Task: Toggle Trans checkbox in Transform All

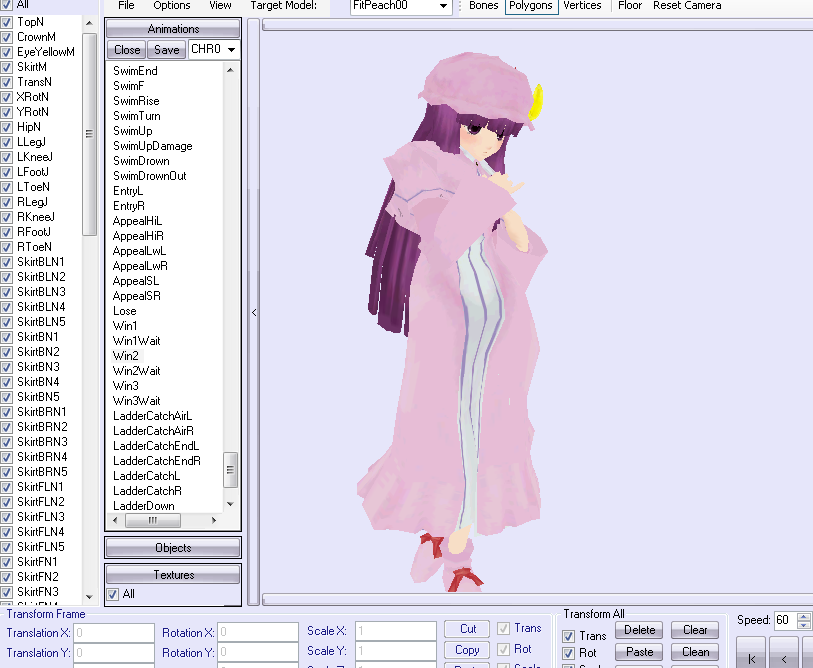Action: click(568, 636)
